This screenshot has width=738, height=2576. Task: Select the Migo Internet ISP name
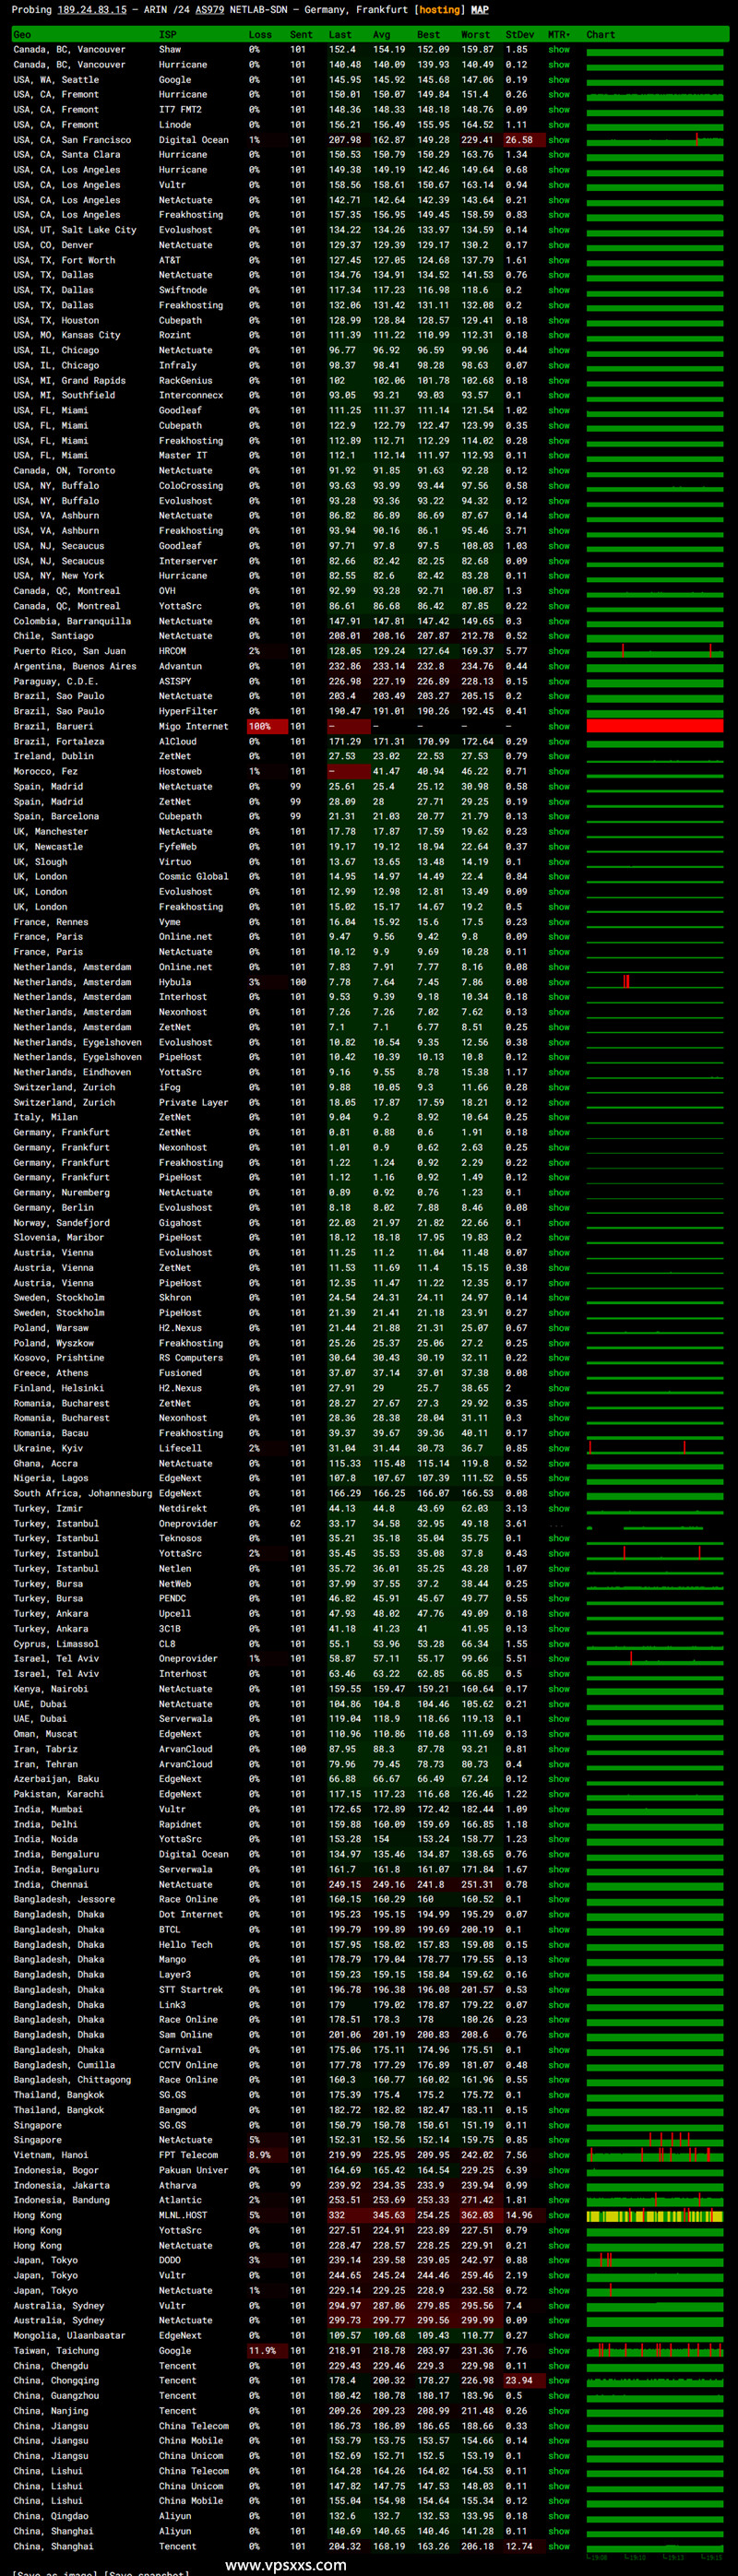point(195,727)
